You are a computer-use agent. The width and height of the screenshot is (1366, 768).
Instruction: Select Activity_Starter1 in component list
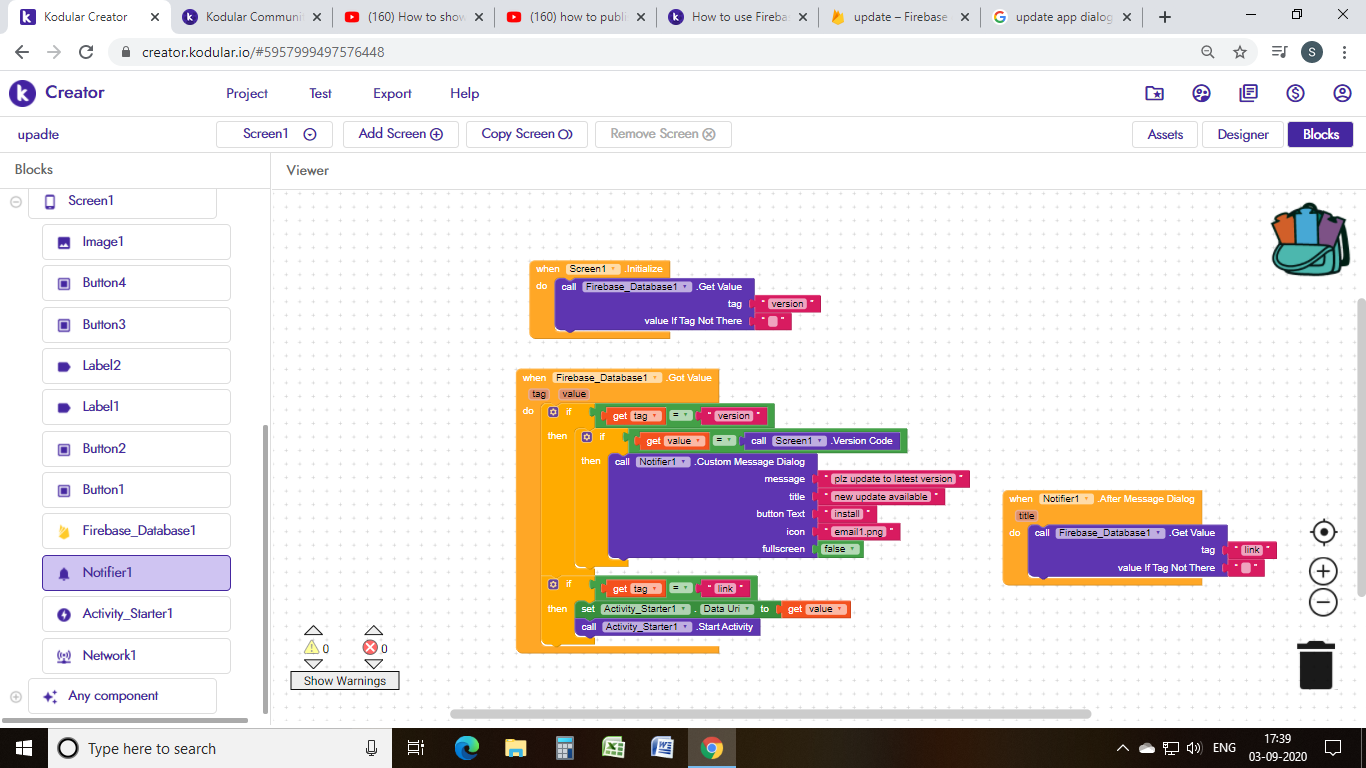click(x=136, y=614)
